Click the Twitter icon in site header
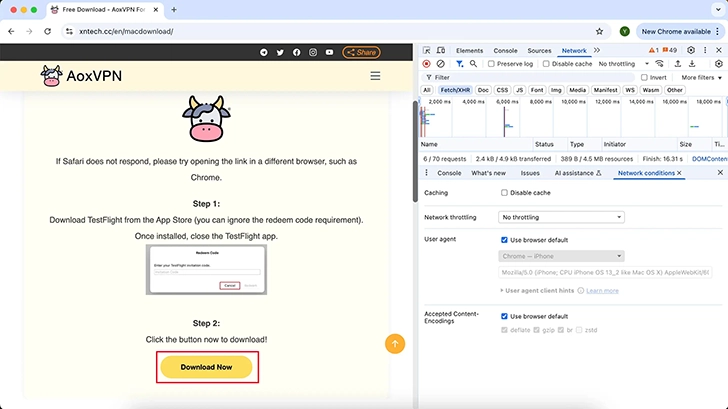This screenshot has height=409, width=728. tap(280, 52)
